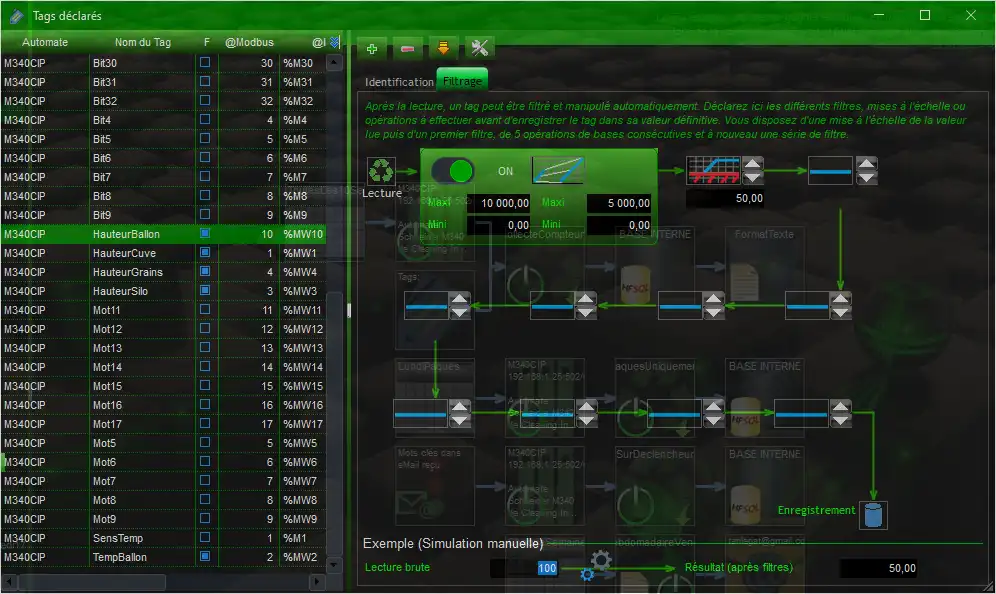Check the F checkbox for SensTemp
Image resolution: width=996 pixels, height=594 pixels.
point(205,537)
